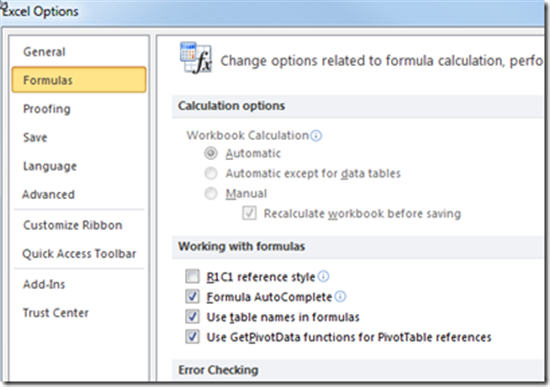Open Quick Access Toolbar settings
This screenshot has width=550, height=387.
coord(79,253)
